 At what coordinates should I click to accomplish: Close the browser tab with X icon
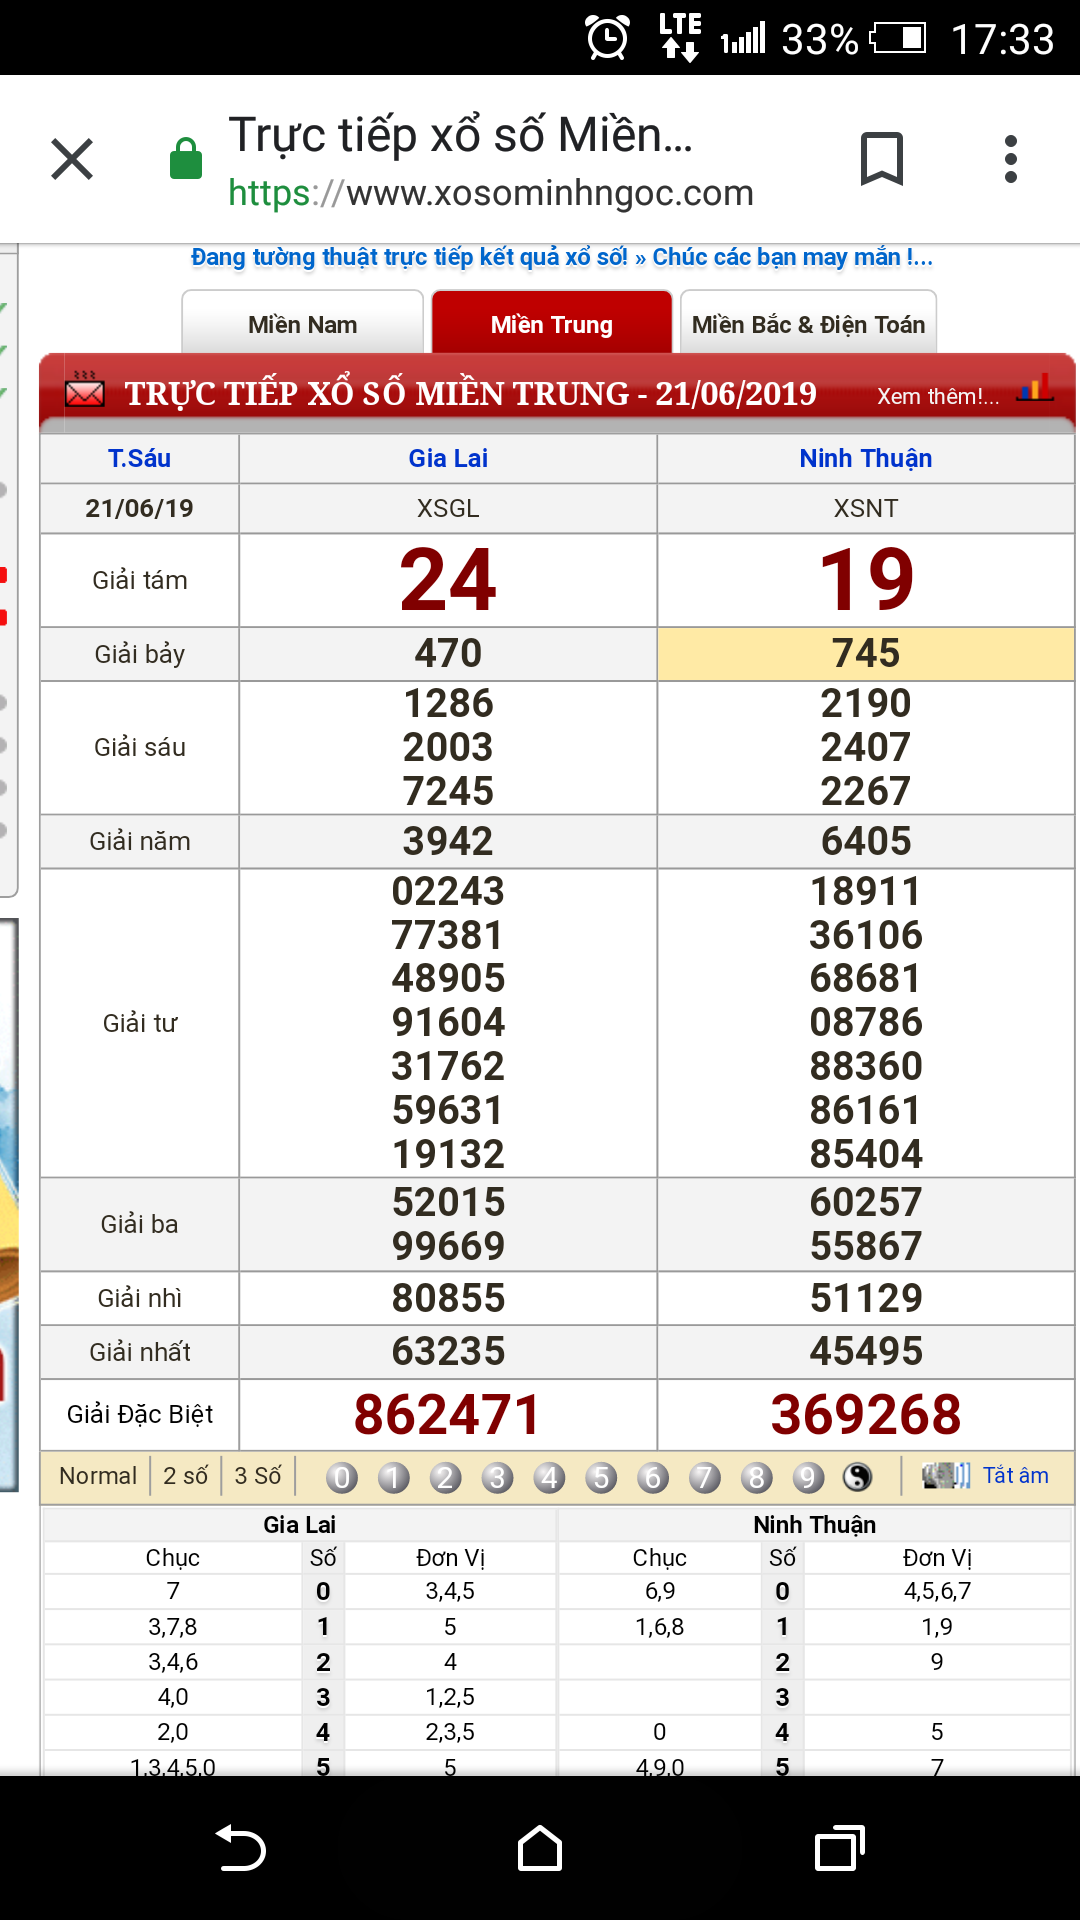72,159
